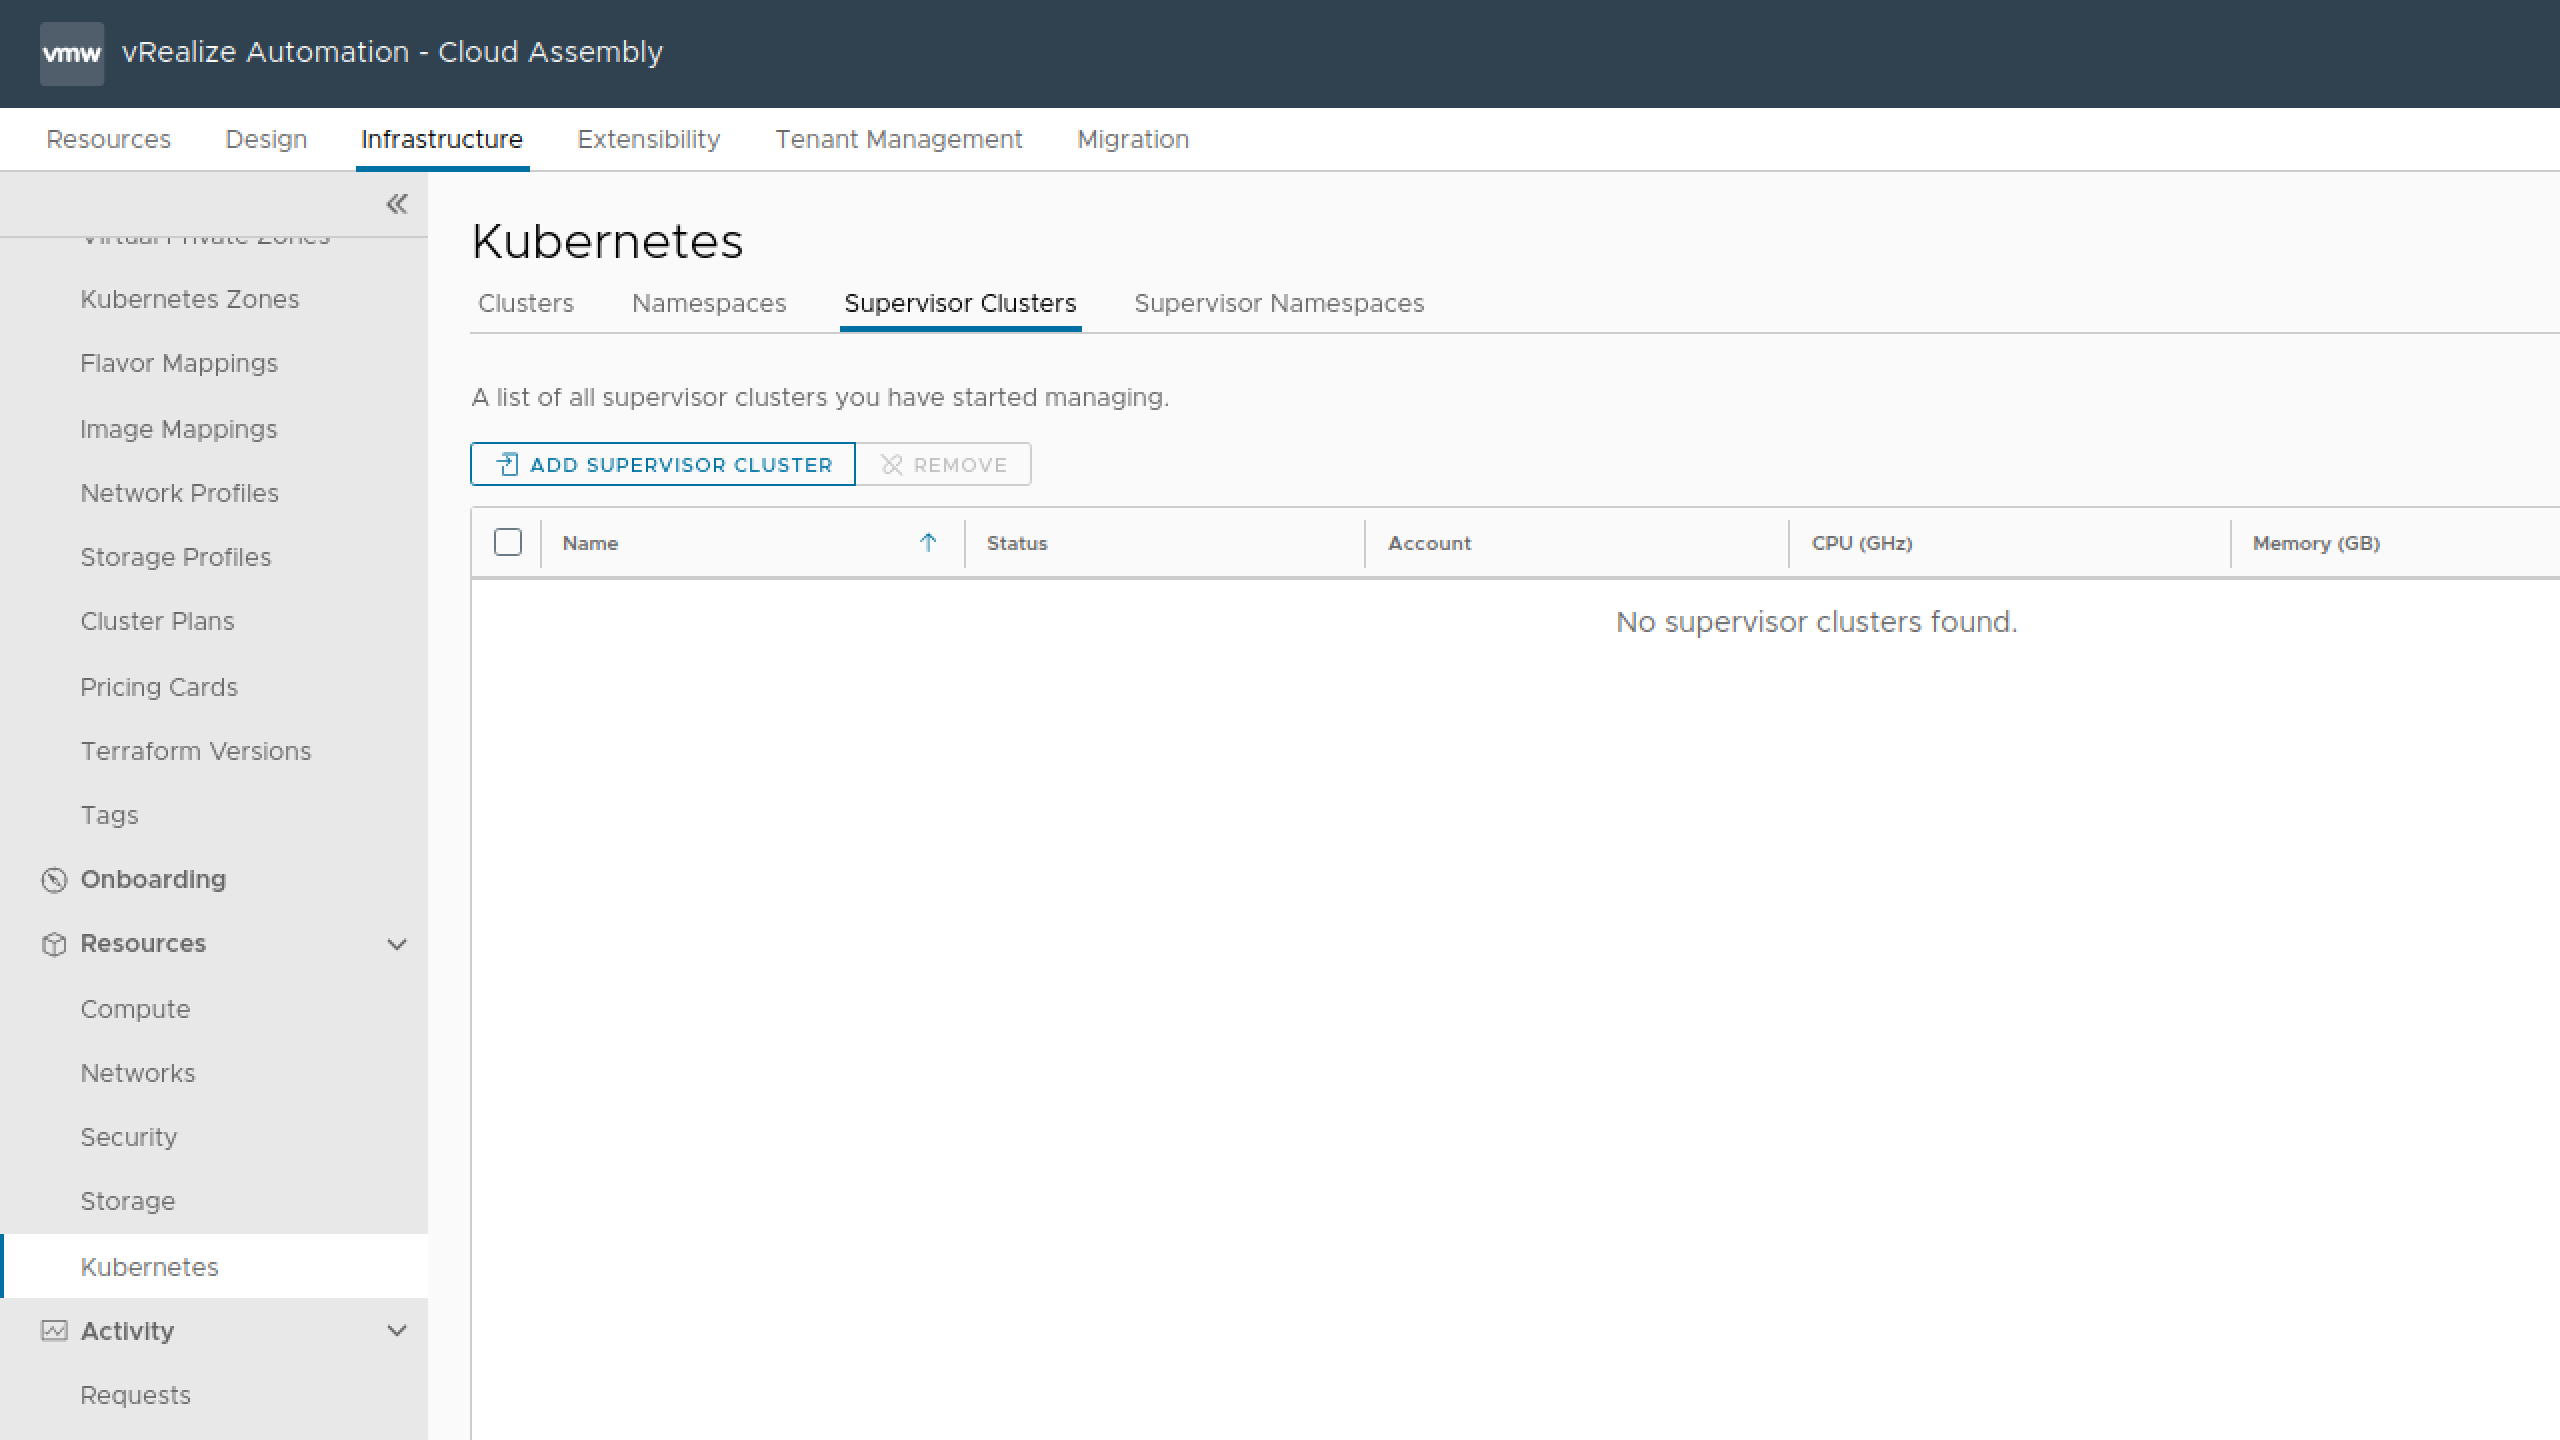Switch to the Clusters tab
The width and height of the screenshot is (2560, 1440).
(526, 302)
